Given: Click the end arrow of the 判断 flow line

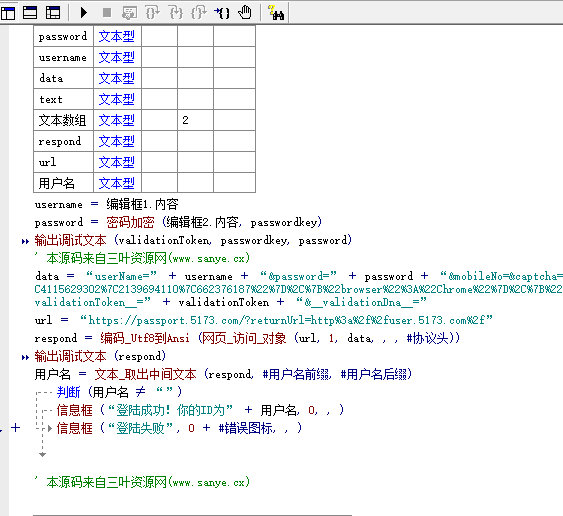Looking at the screenshot, I should tap(42, 455).
